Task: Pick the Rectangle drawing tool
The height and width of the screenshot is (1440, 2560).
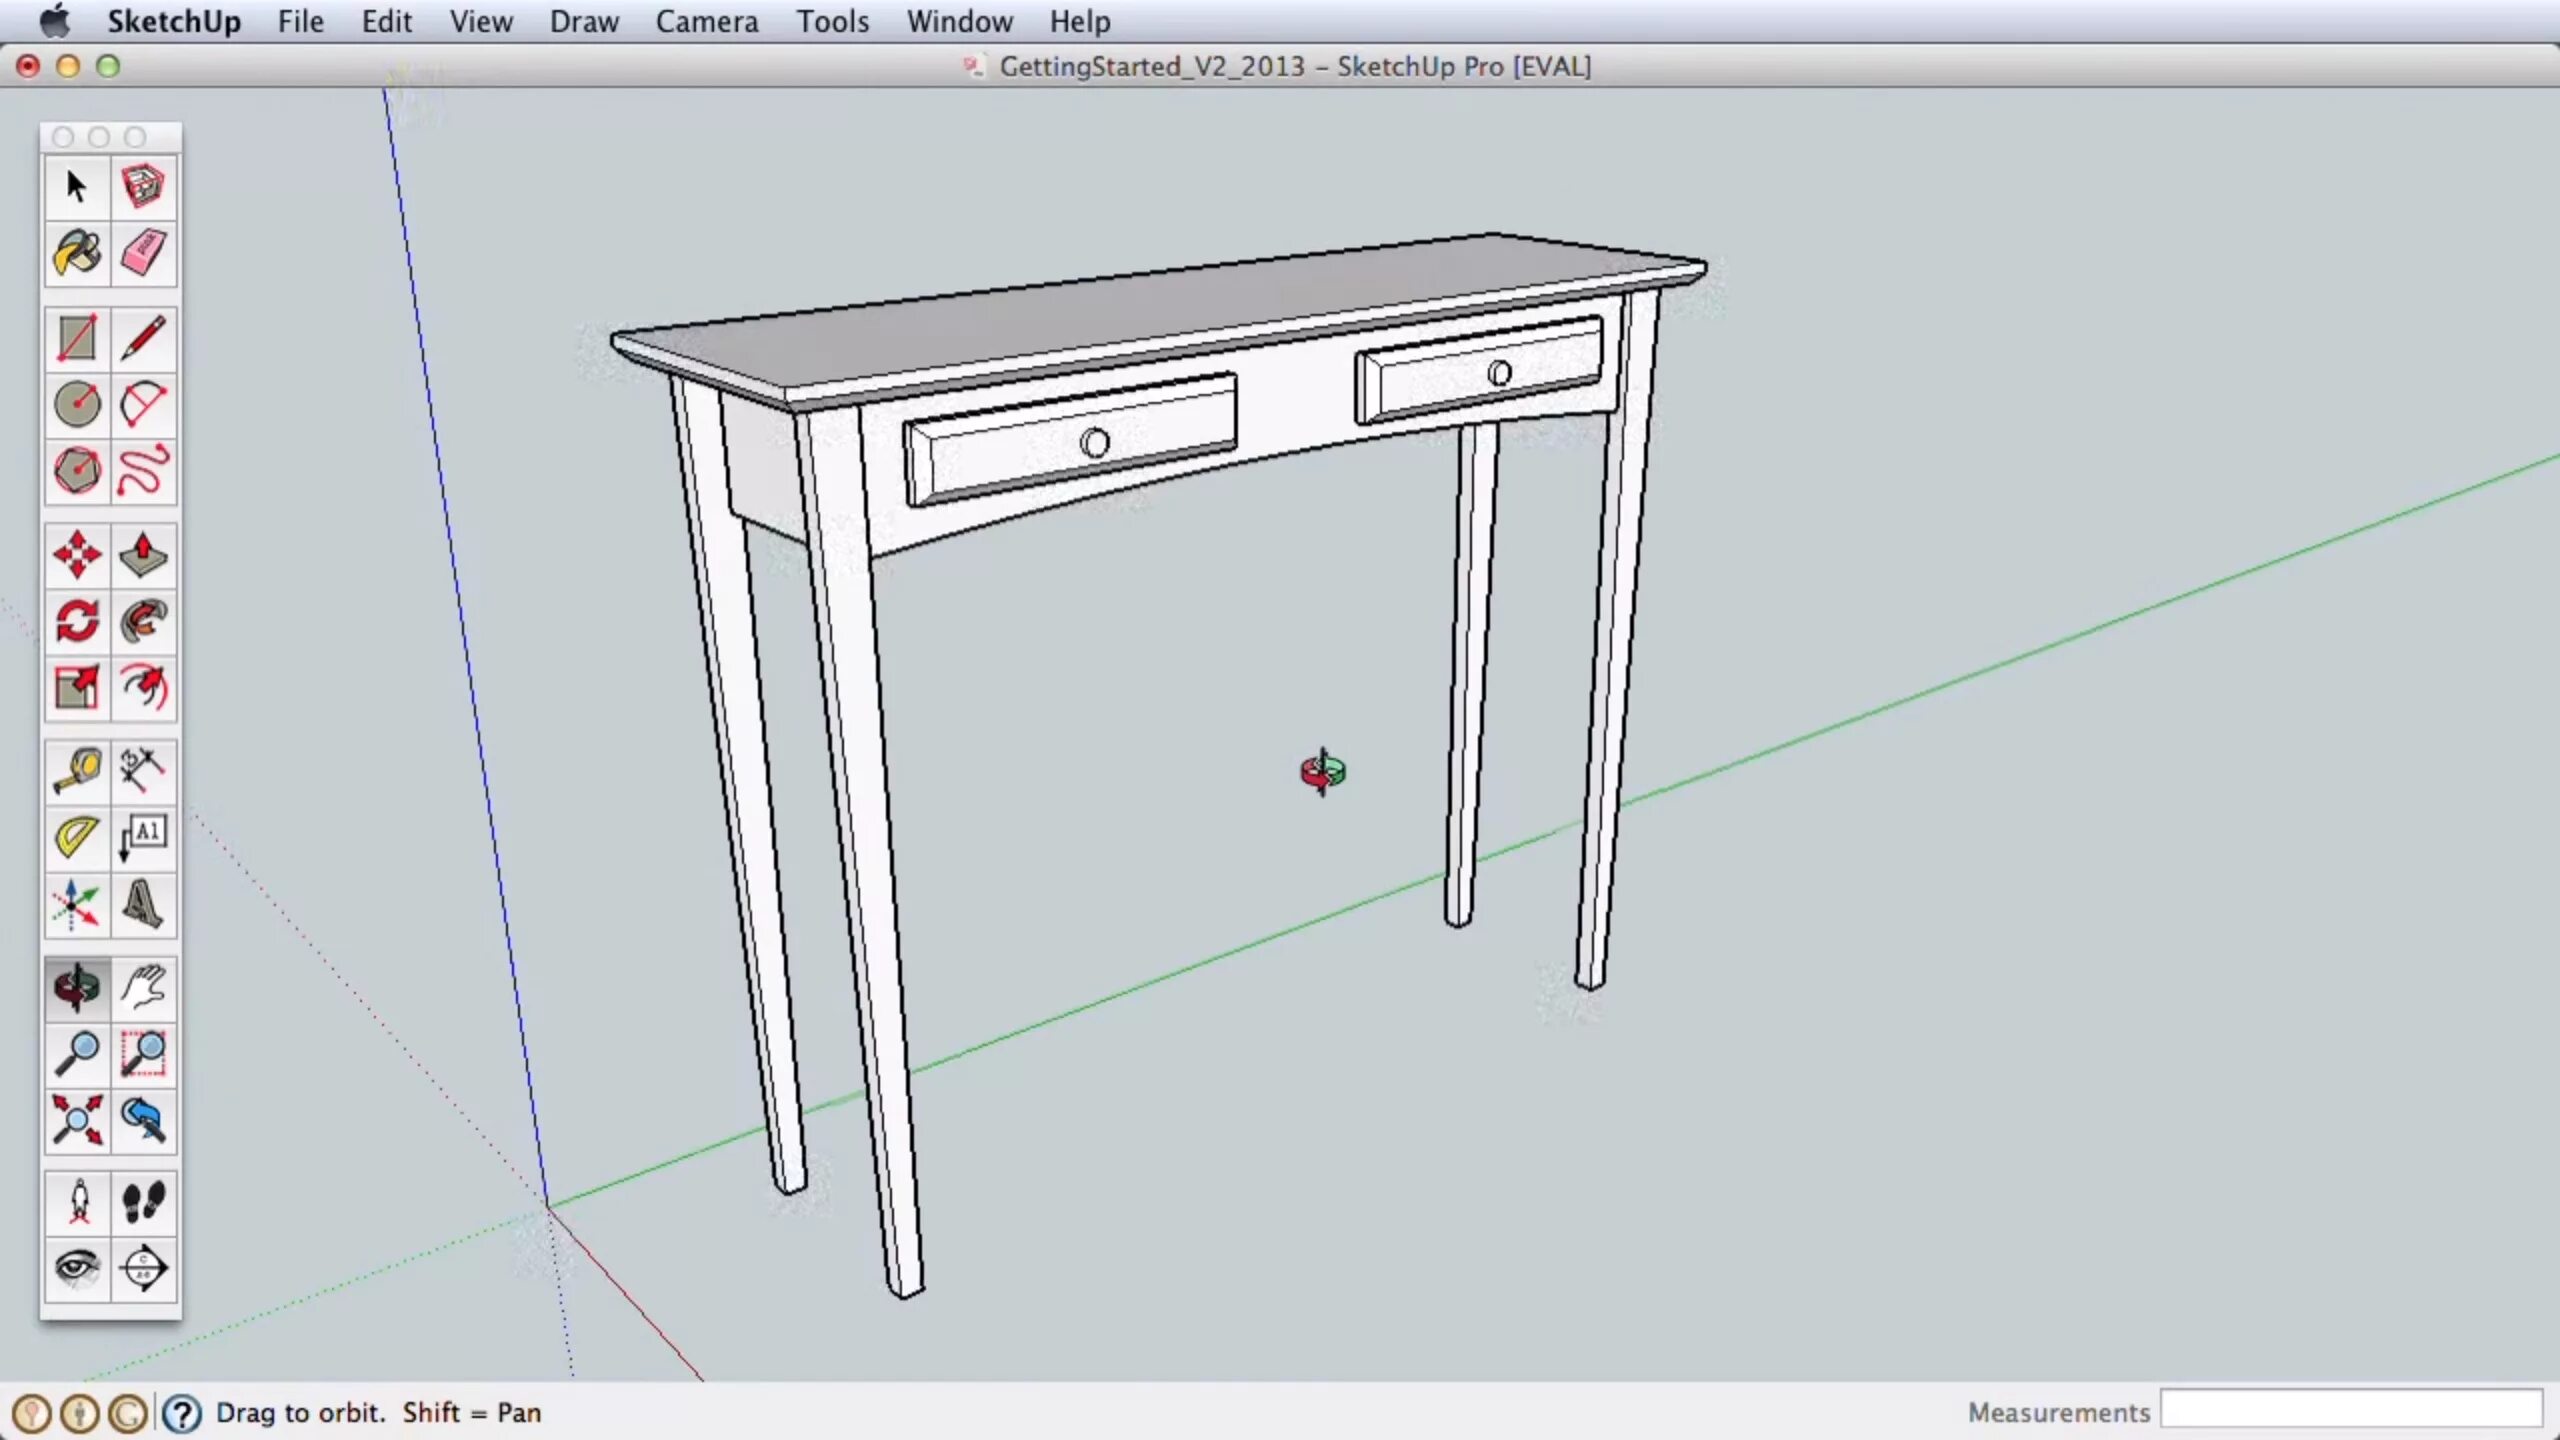Action: point(76,339)
